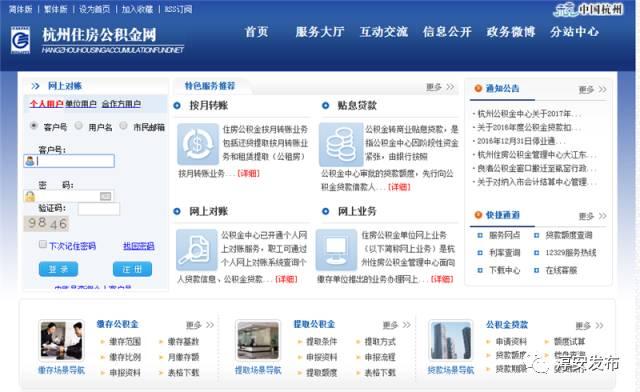Expand 更多 in 通知公告 panel
Image resolution: width=640 pixels, height=392 pixels.
pos(593,89)
